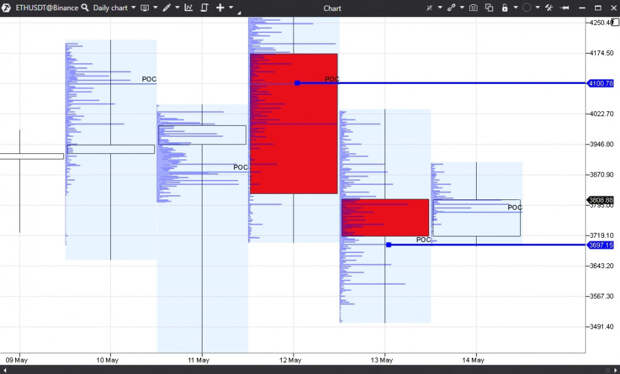Click the POC label on 11 May profile

[240, 167]
